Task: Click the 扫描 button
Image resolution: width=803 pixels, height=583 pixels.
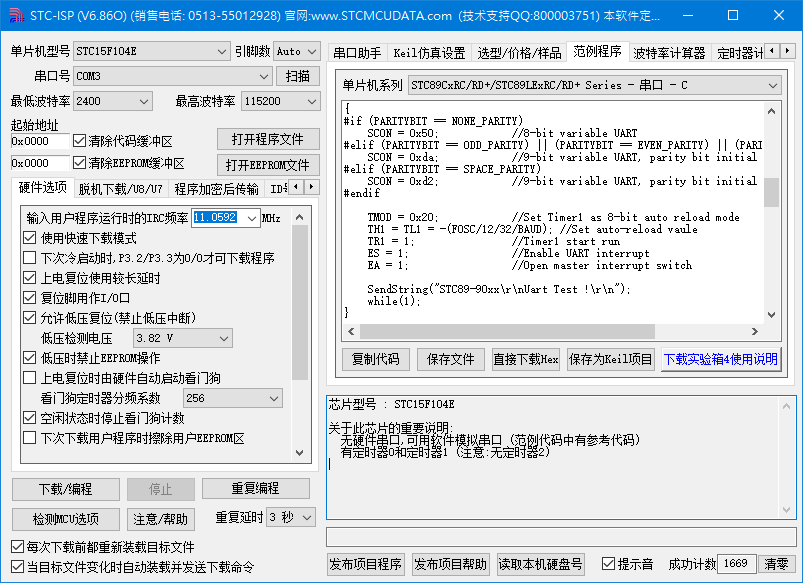Action: (298, 76)
